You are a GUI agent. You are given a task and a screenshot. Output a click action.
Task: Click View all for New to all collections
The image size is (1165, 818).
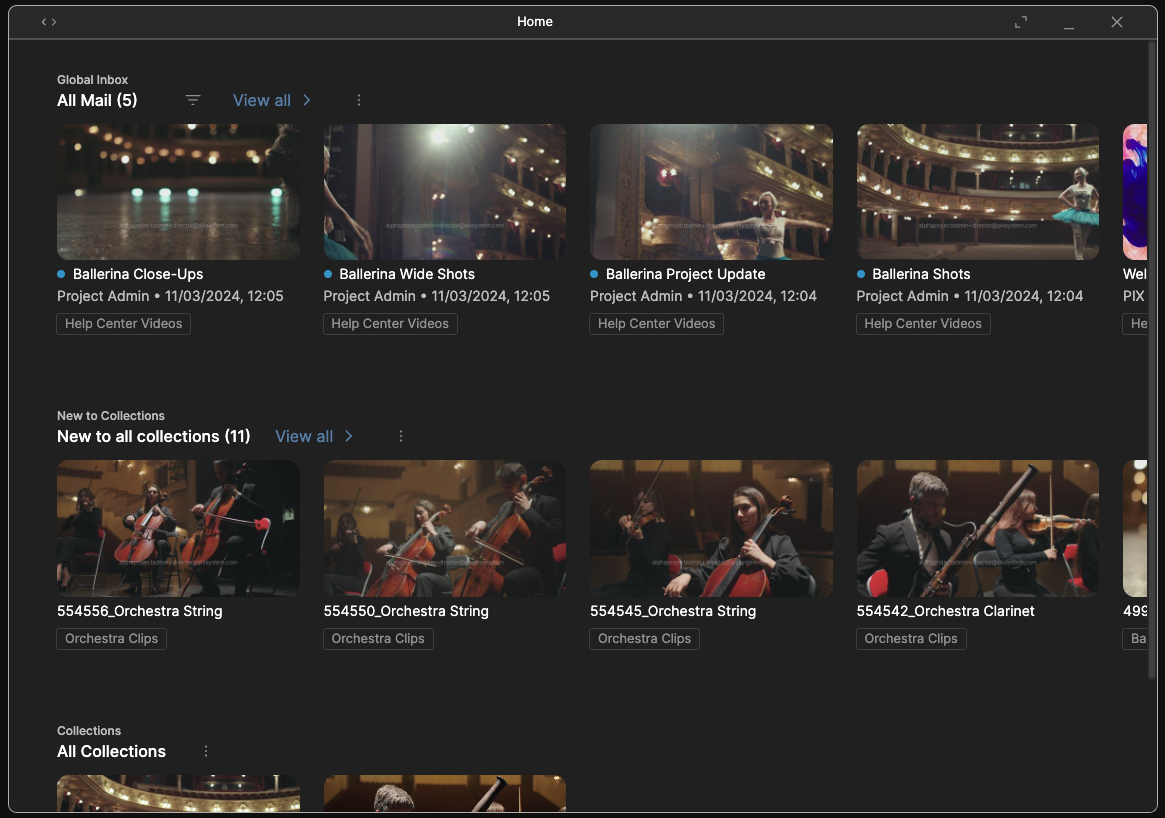tap(304, 436)
